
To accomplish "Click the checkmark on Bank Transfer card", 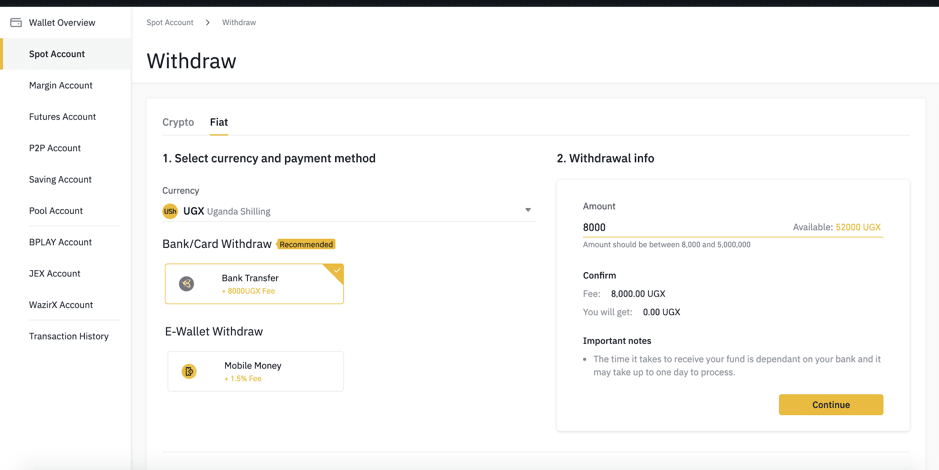I will (337, 271).
